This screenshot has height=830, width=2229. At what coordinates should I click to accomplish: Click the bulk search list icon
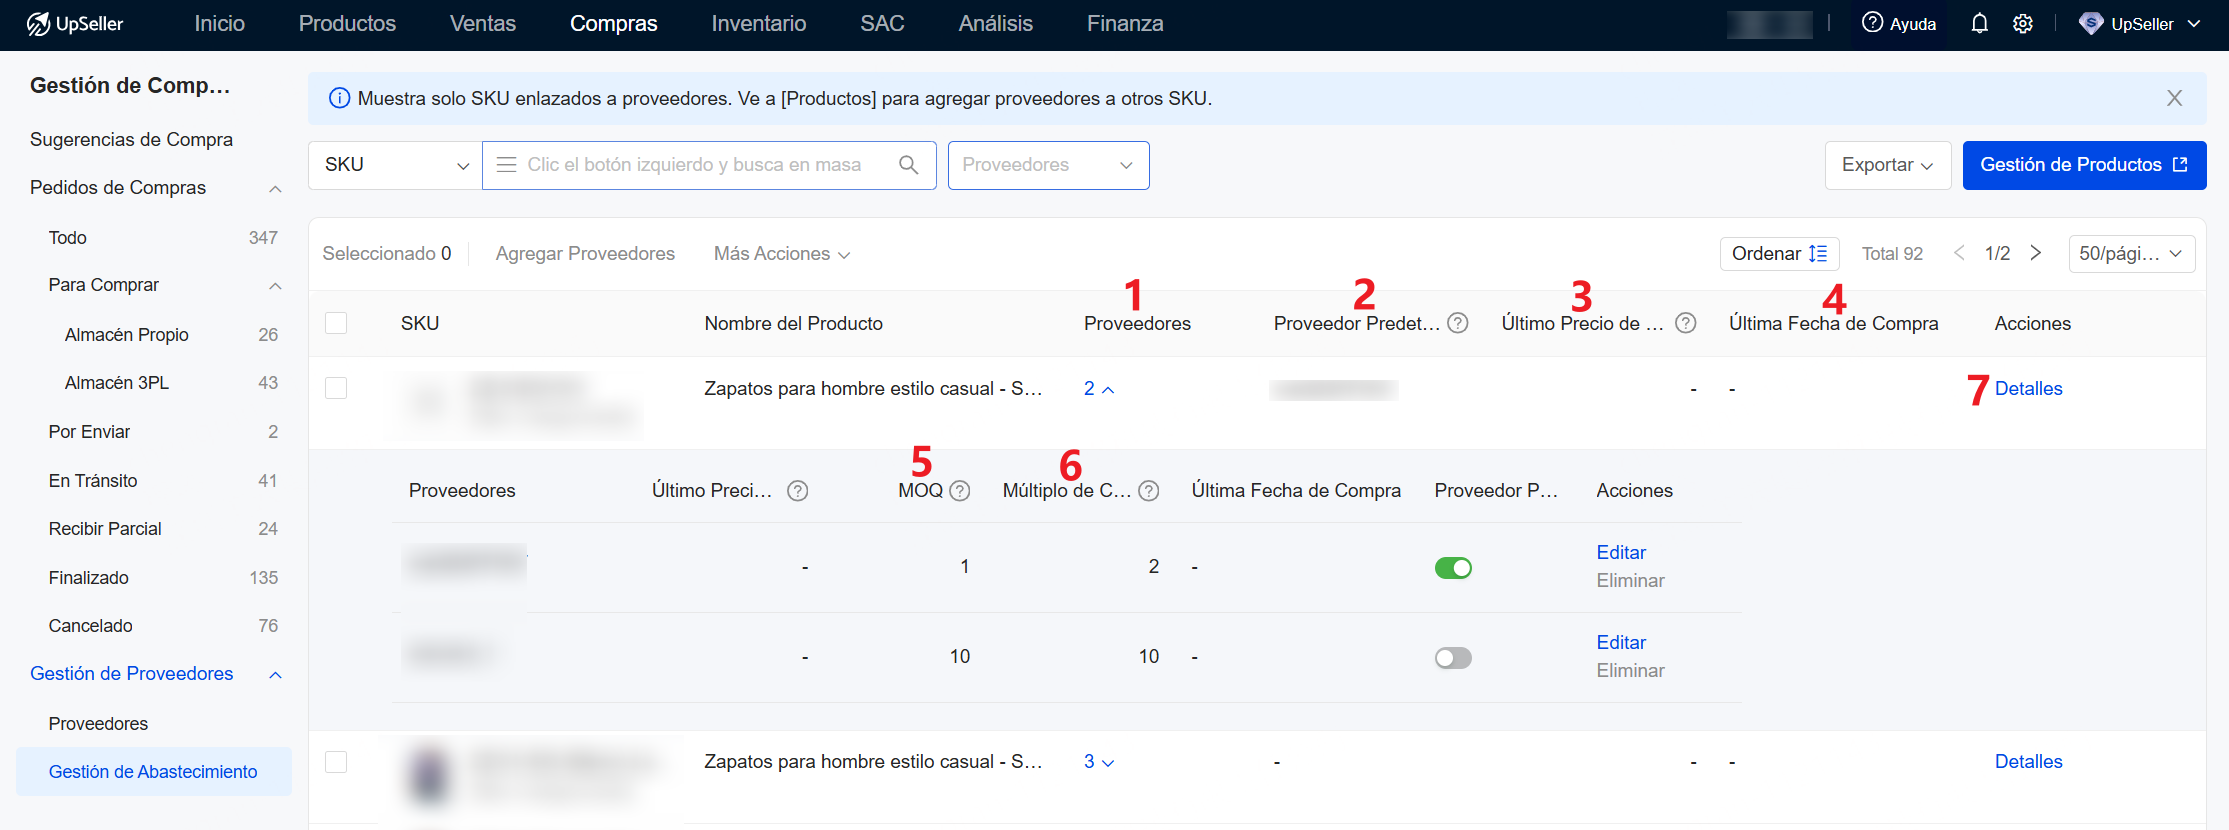pos(506,165)
